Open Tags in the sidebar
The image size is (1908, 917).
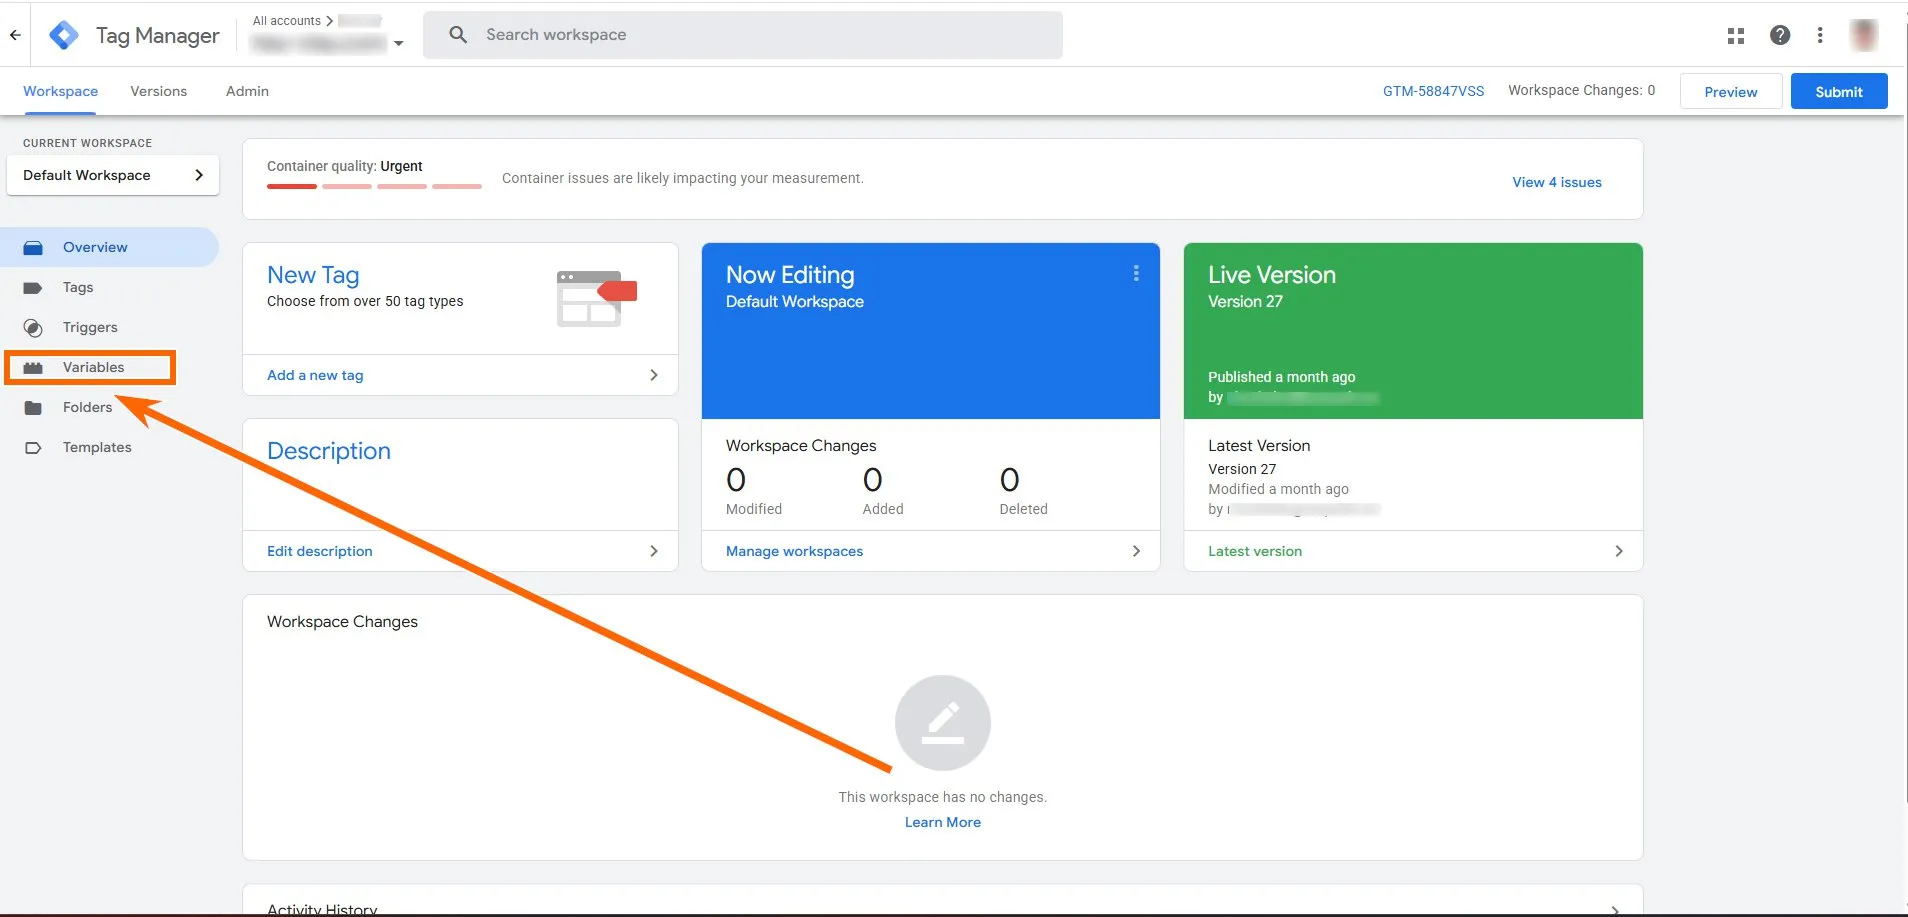pyautogui.click(x=78, y=288)
